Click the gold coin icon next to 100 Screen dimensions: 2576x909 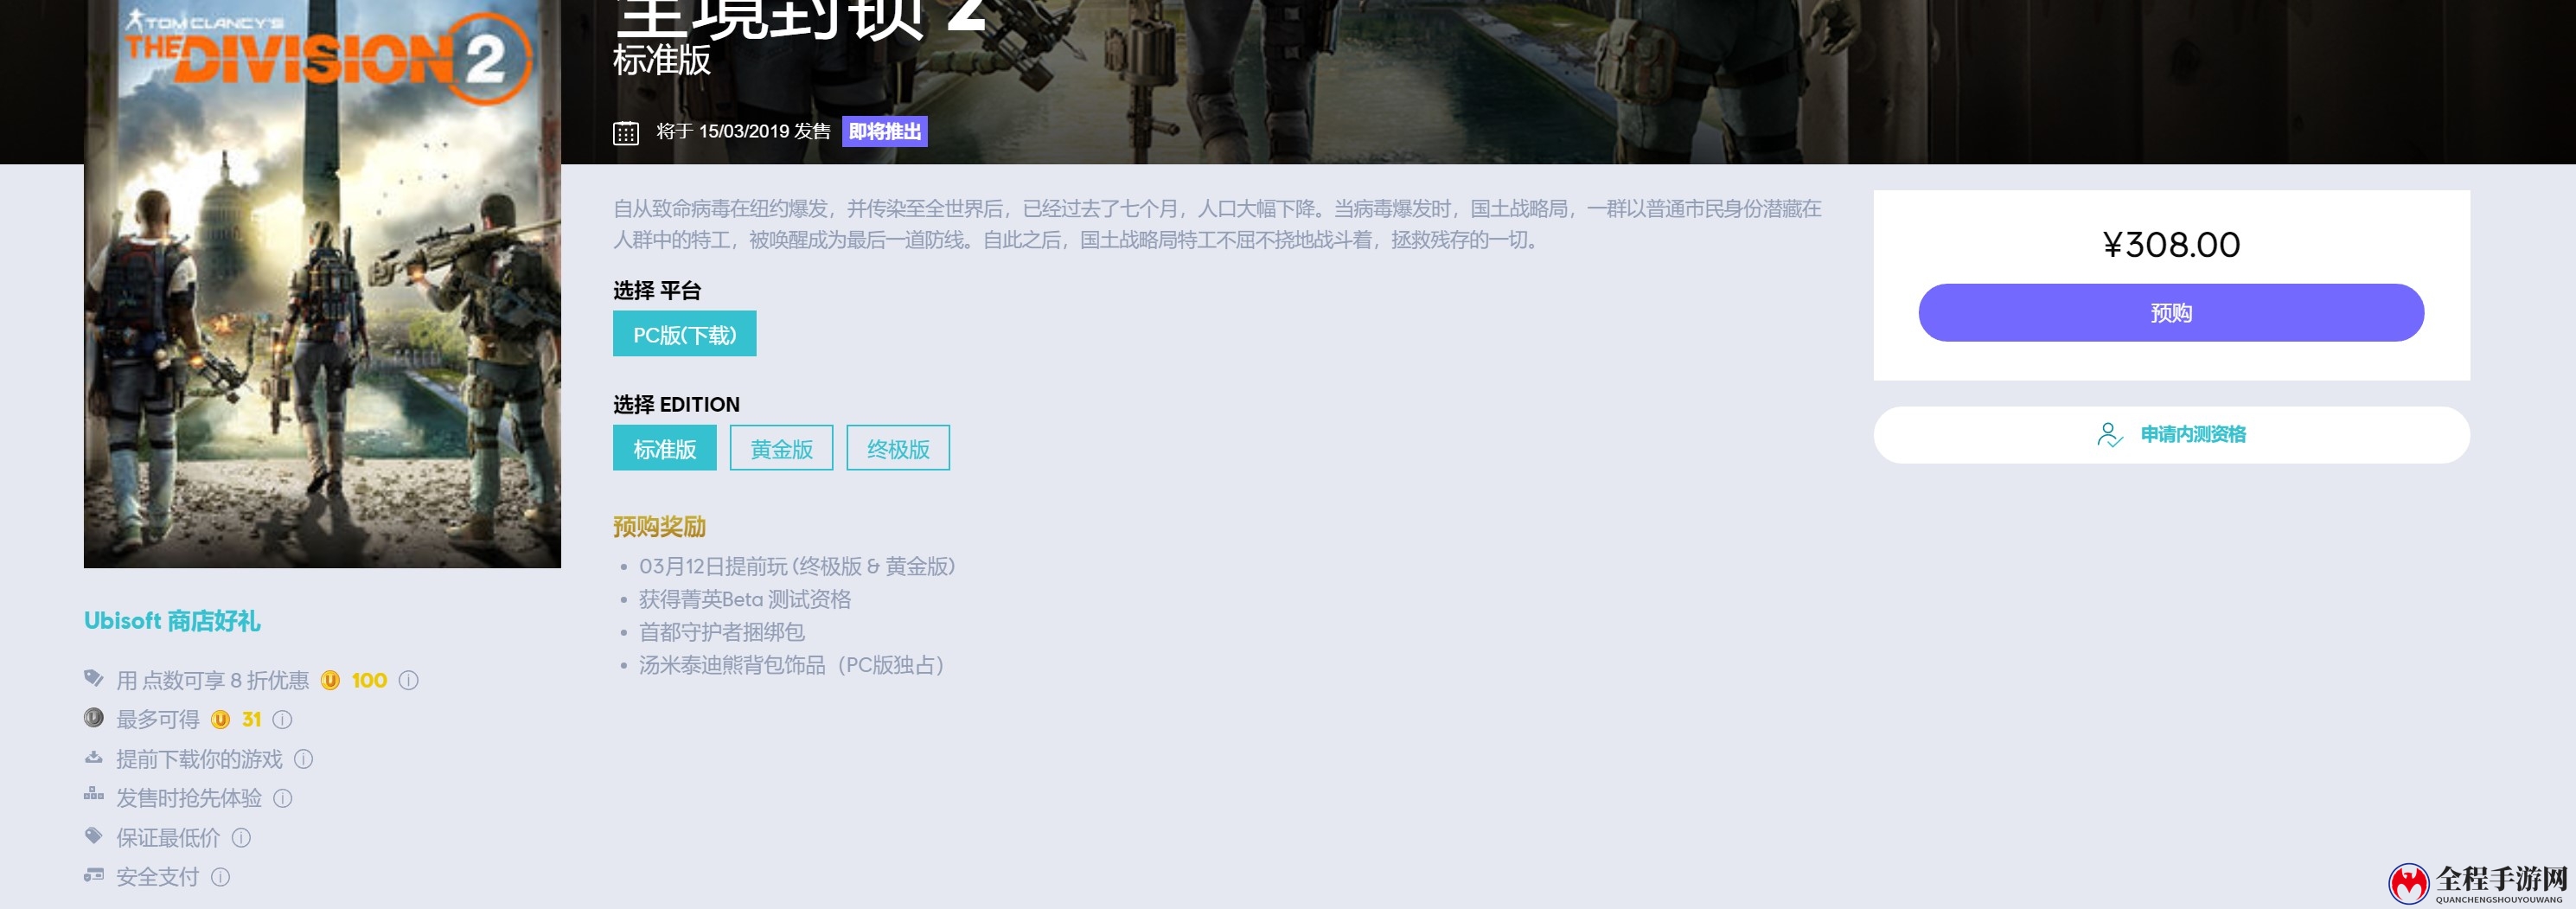point(330,681)
